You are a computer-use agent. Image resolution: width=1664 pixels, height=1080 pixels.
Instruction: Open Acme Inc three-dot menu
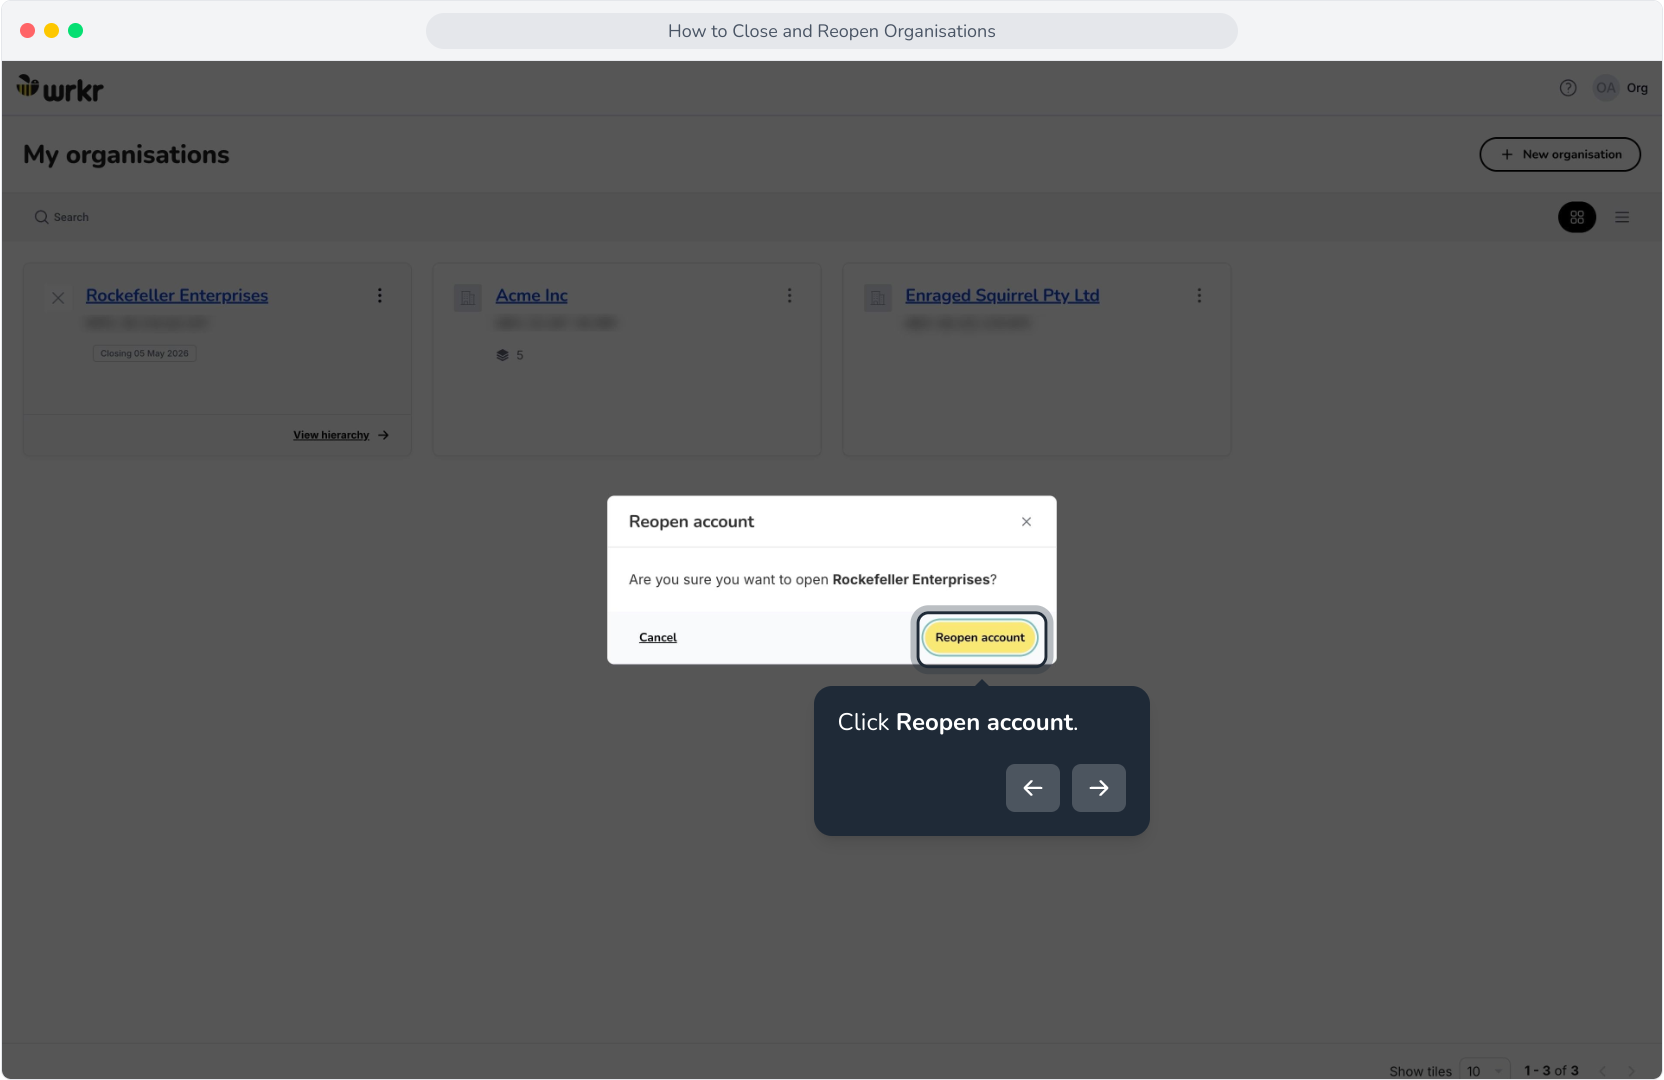[x=790, y=296]
